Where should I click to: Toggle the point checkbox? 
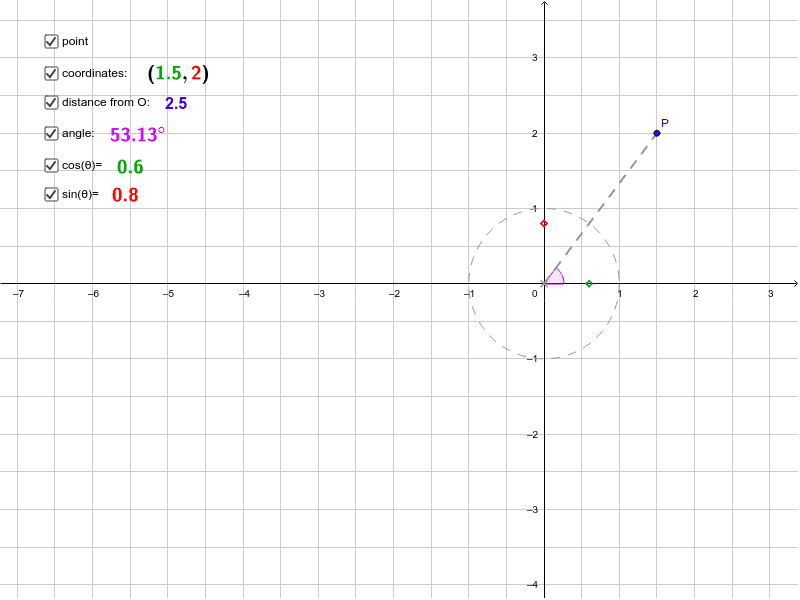[x=50, y=41]
